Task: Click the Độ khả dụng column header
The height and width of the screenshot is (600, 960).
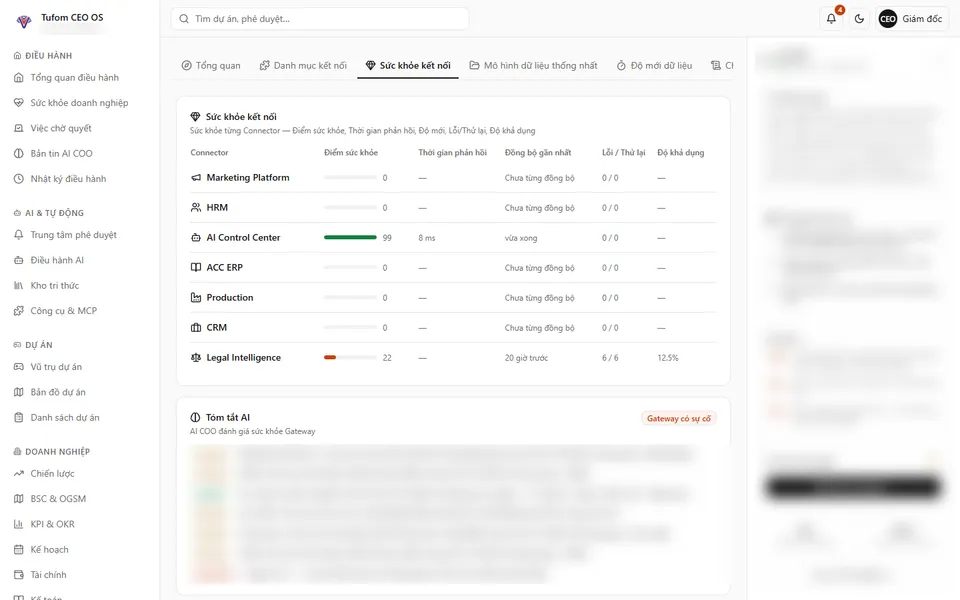Action: pos(681,152)
